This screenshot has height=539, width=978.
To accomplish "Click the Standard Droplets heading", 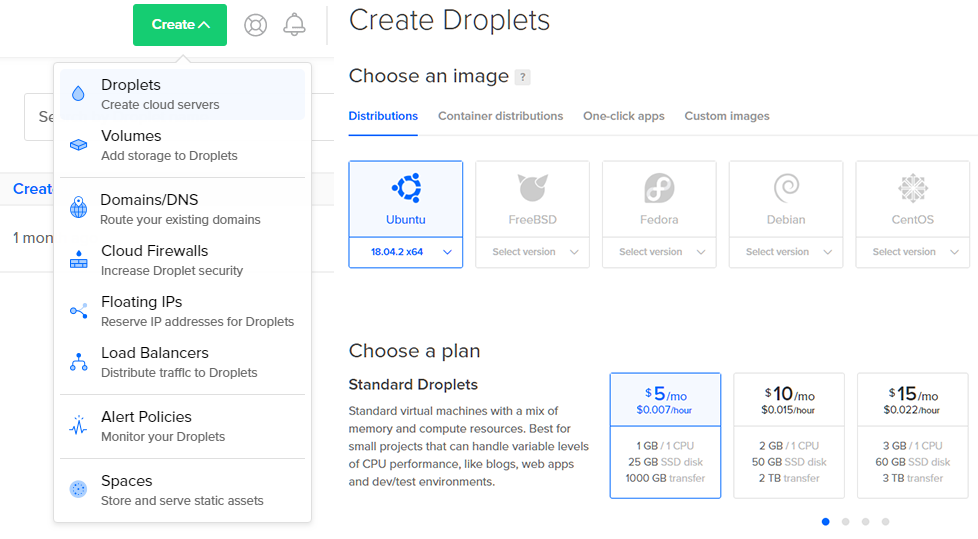I will click(413, 384).
